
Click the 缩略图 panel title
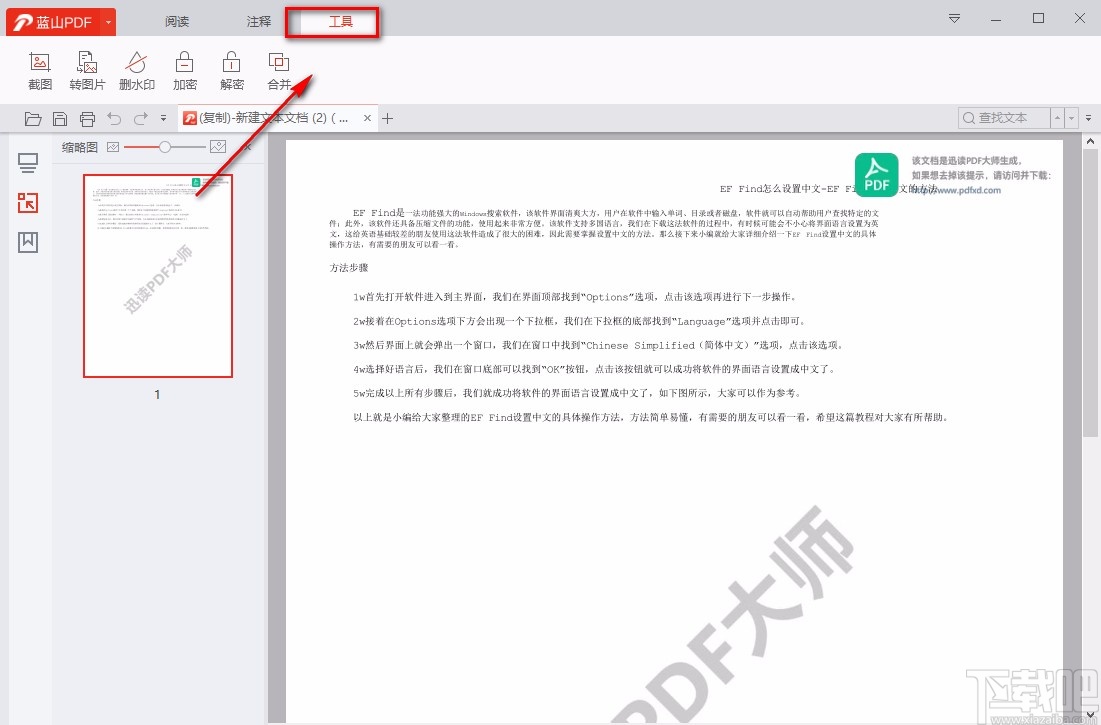click(x=79, y=147)
